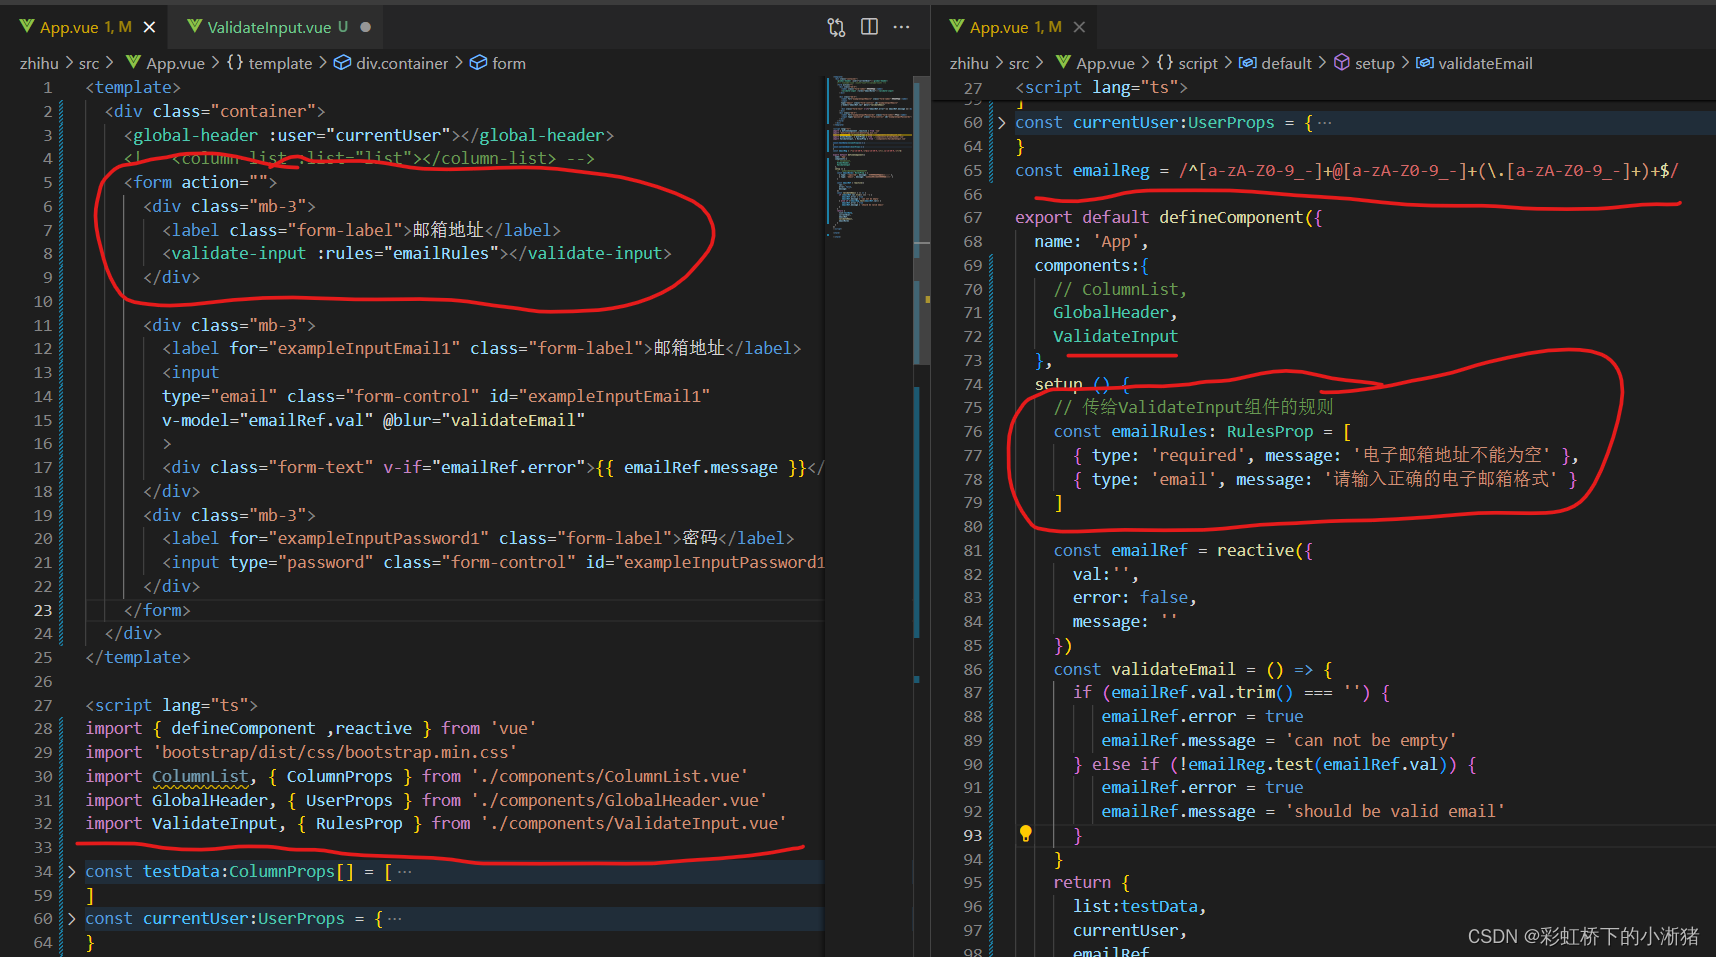Viewport: 1716px width, 957px height.
Task: Click the src breadcrumb item
Action: 88,62
